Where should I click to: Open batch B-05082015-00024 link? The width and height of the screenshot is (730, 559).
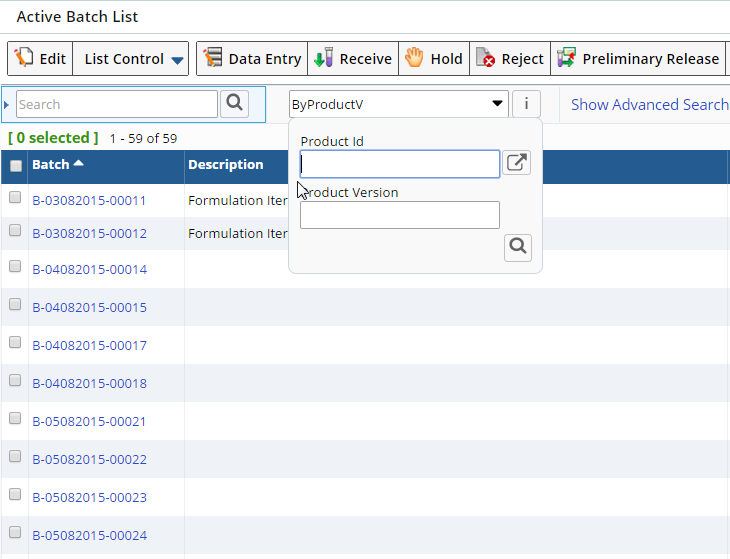point(89,536)
